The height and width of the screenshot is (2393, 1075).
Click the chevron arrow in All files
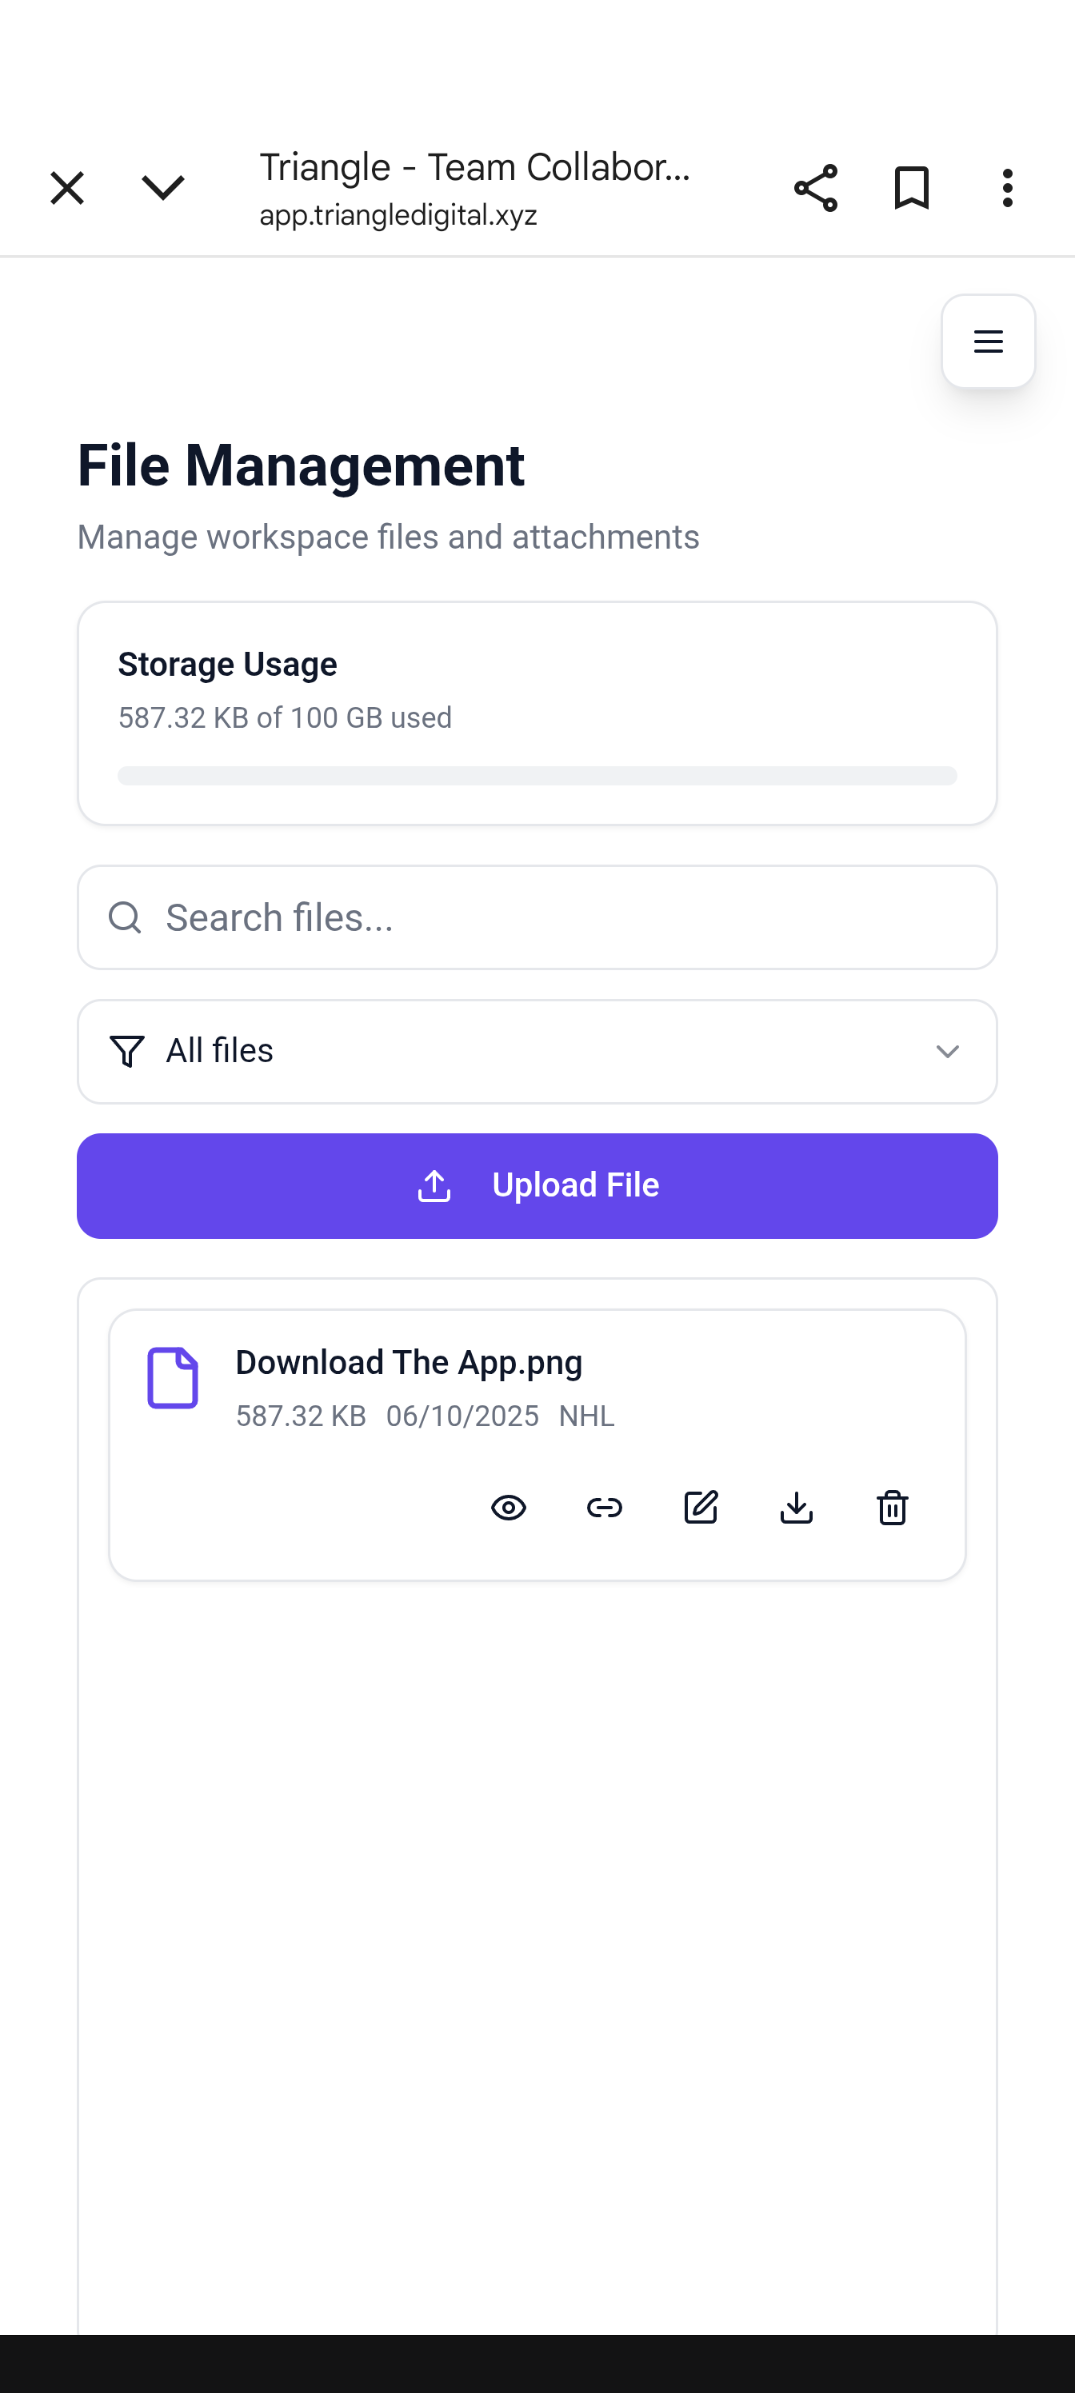click(x=947, y=1051)
